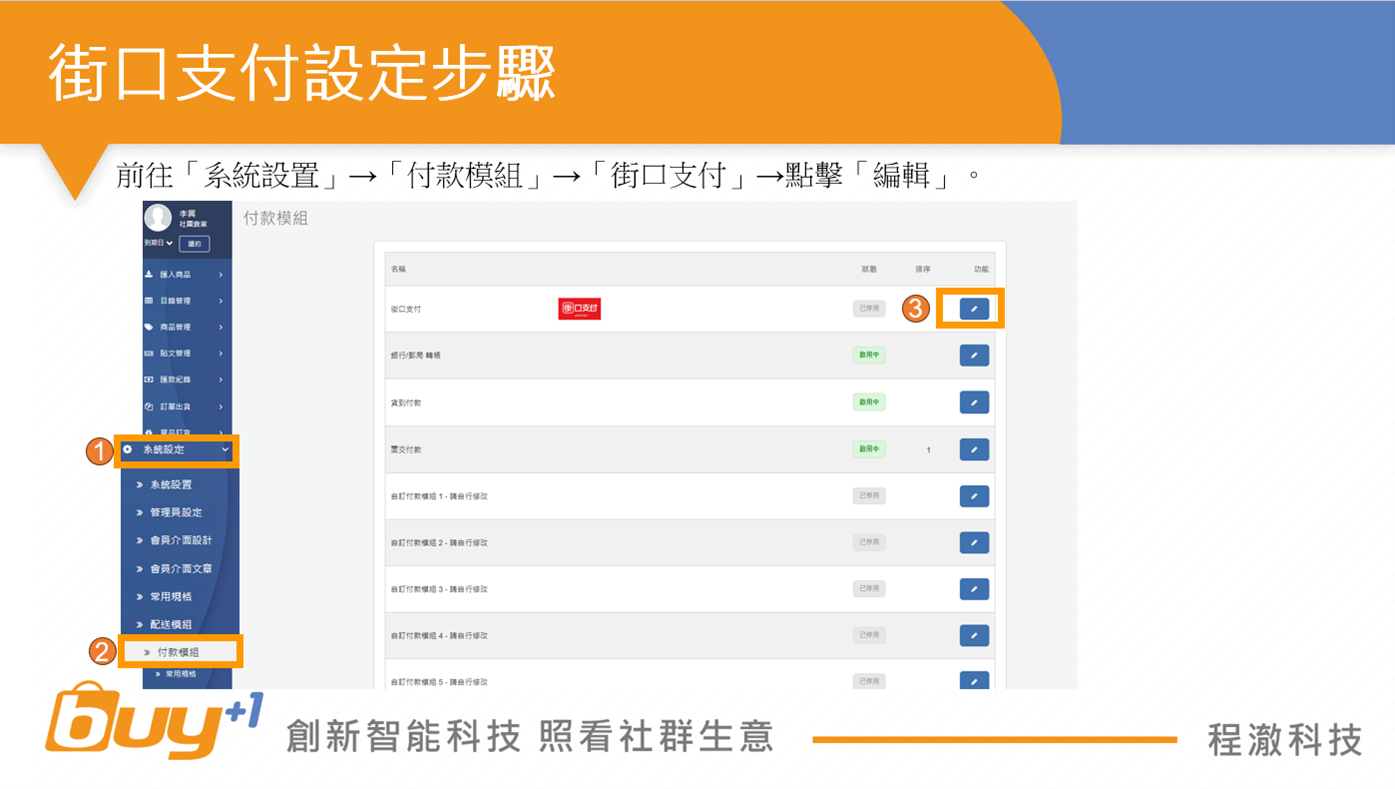
Task: Open edit for 面交付款 module
Action: [974, 449]
